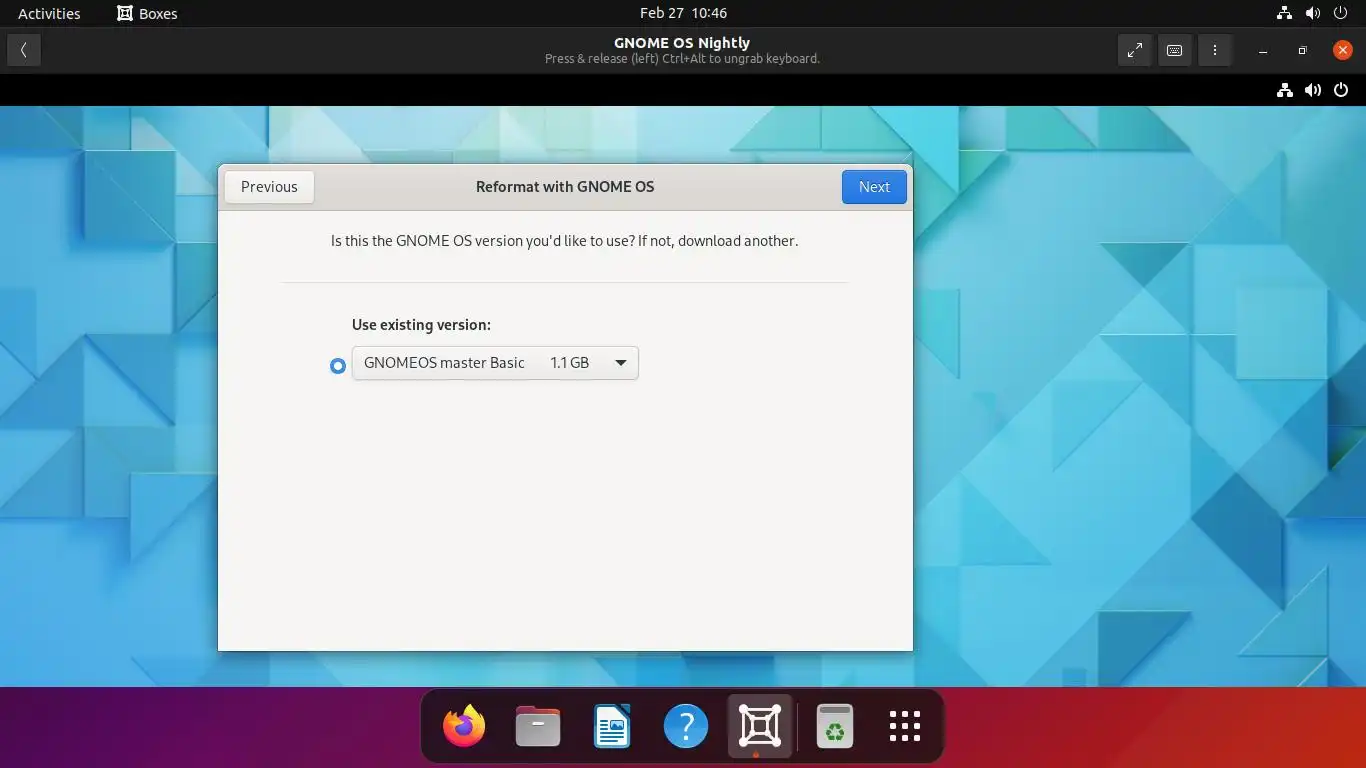This screenshot has height=768, width=1366.
Task: Open the Feb 27 clock menu
Action: pyautogui.click(x=683, y=13)
